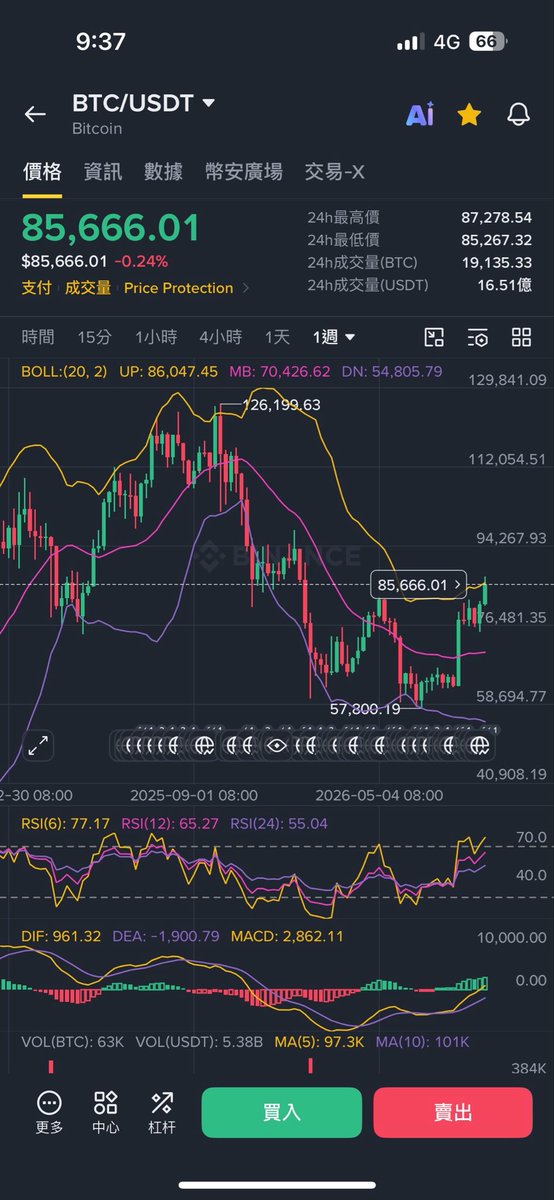
Task: Select the 價格 tab
Action: pyautogui.click(x=43, y=172)
